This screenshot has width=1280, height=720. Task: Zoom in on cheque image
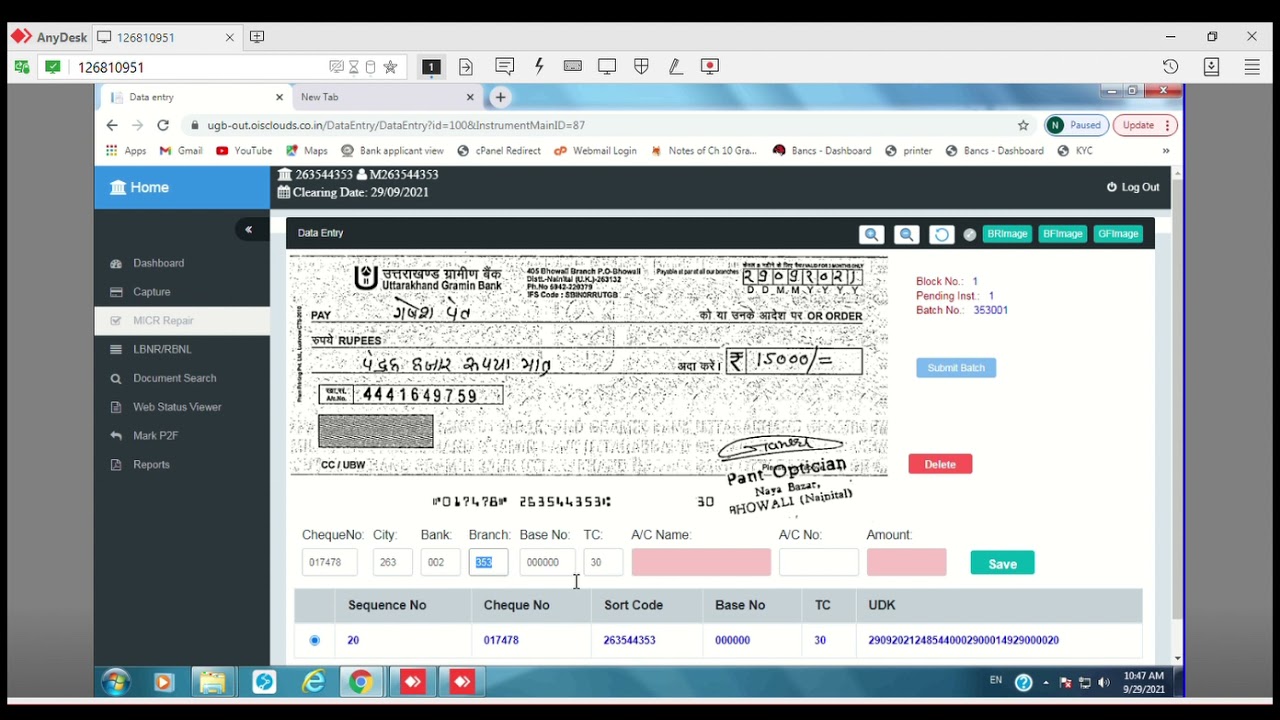[x=871, y=234]
